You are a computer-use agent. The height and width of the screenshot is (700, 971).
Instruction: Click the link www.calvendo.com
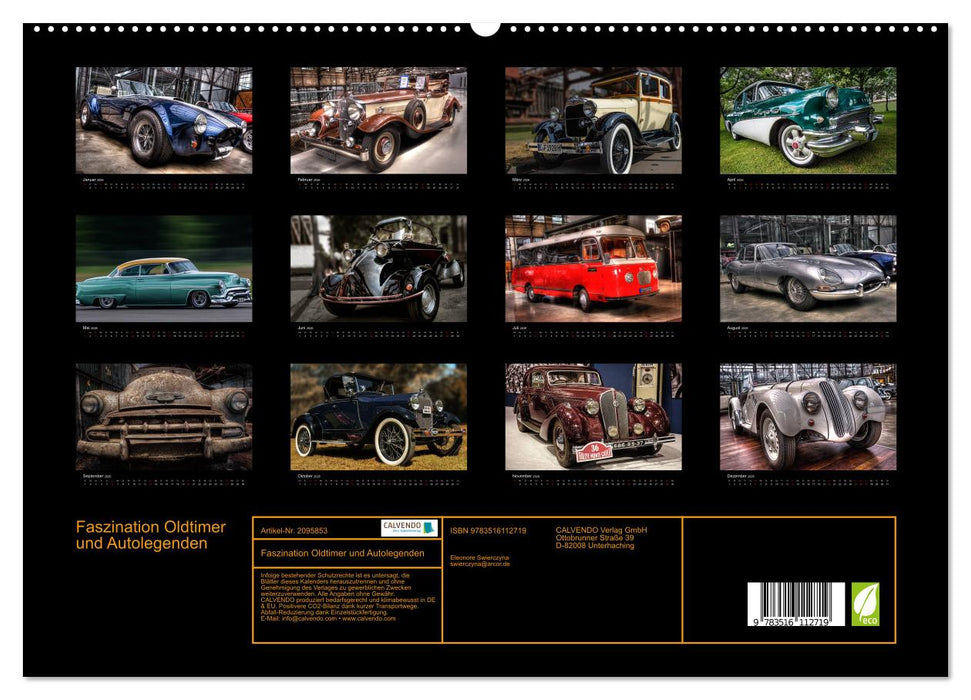pyautogui.click(x=371, y=619)
